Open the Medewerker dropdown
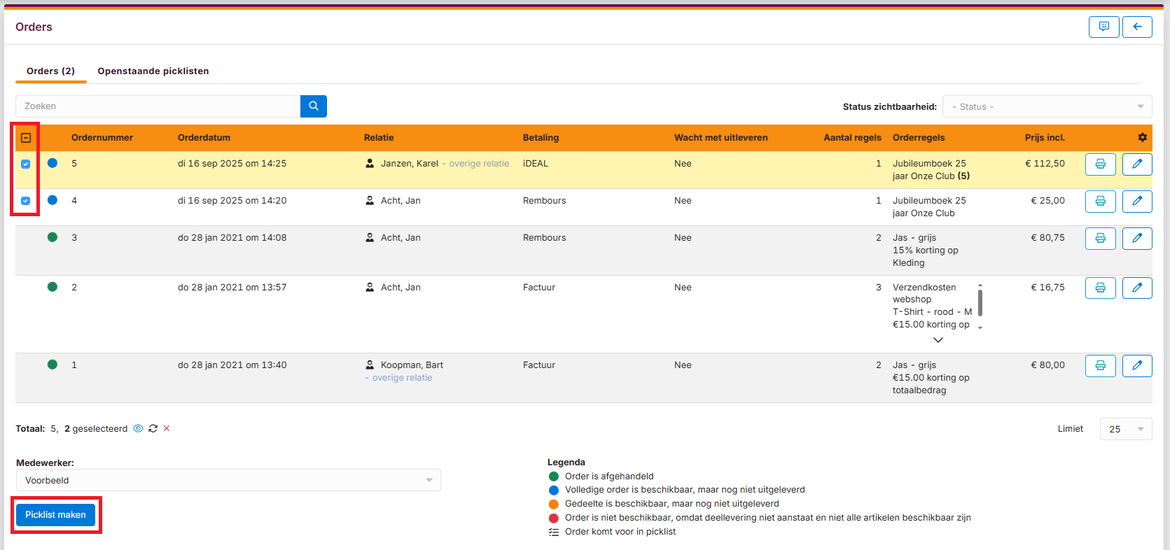 (228, 481)
